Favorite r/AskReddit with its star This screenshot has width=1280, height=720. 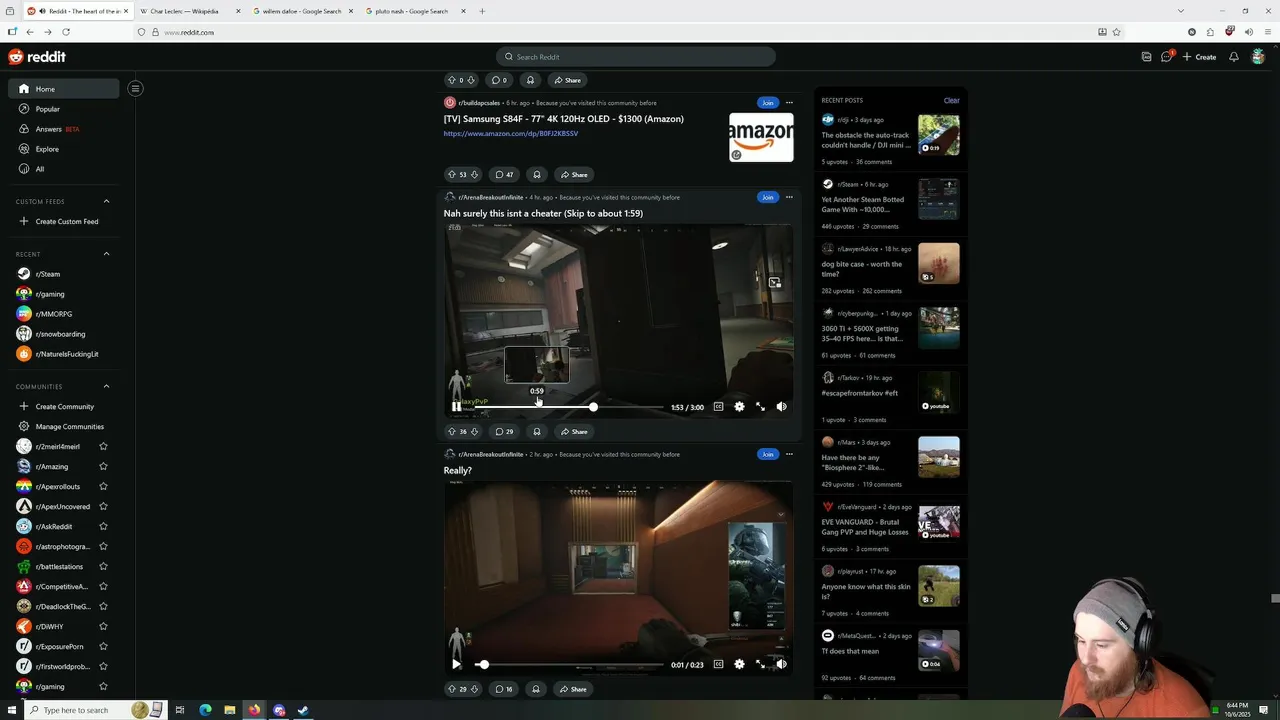click(x=103, y=526)
